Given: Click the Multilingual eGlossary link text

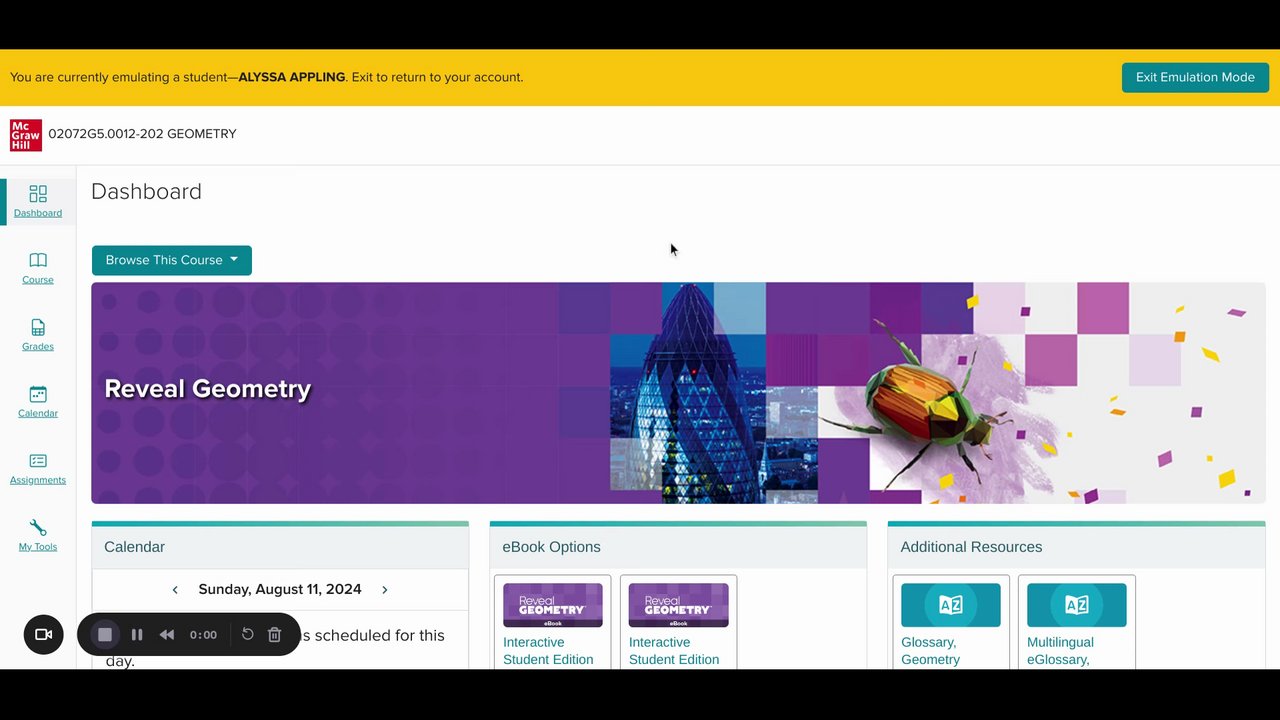Looking at the screenshot, I should point(1061,651).
